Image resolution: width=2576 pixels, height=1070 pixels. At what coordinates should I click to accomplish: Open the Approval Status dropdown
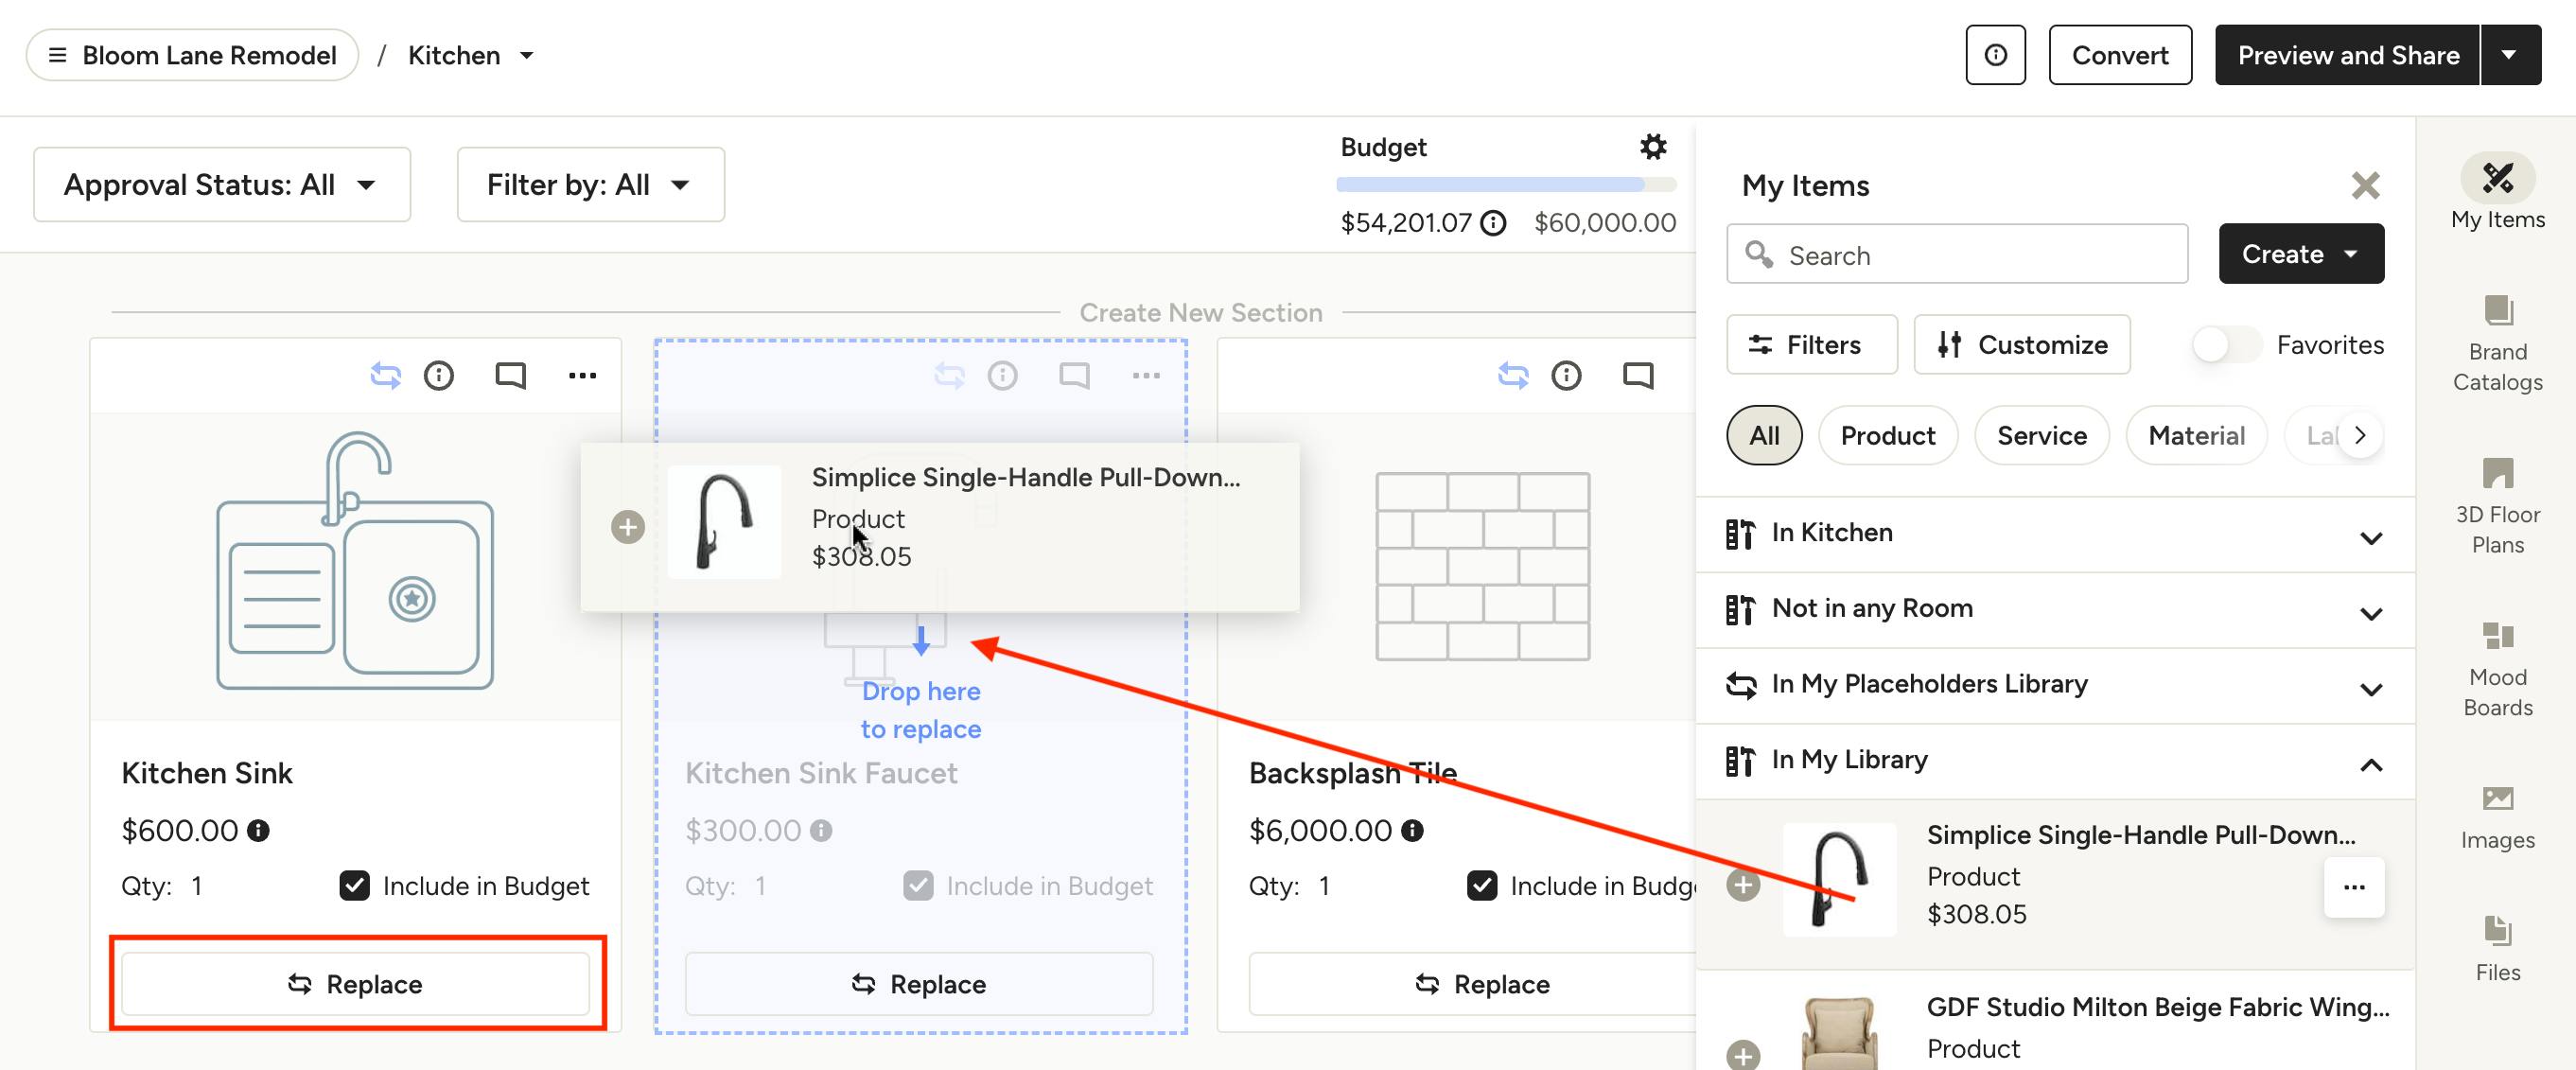click(x=221, y=185)
